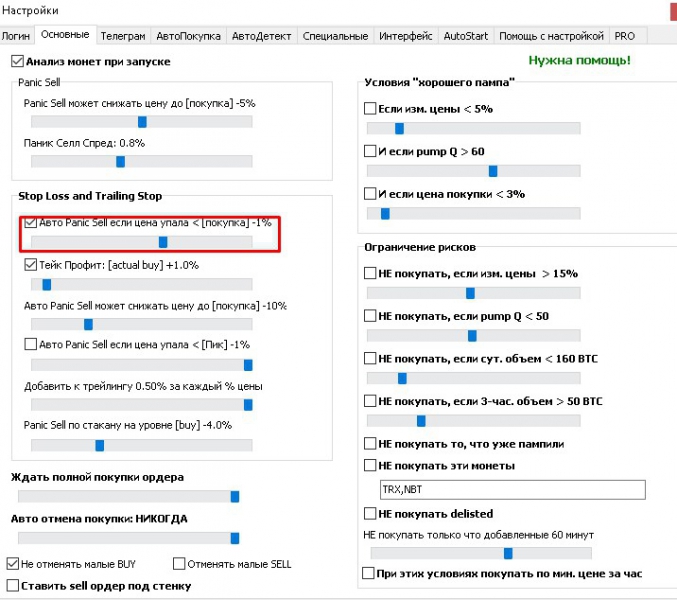Open the АвтоДетект tab
677x600 pixels.
click(x=260, y=36)
